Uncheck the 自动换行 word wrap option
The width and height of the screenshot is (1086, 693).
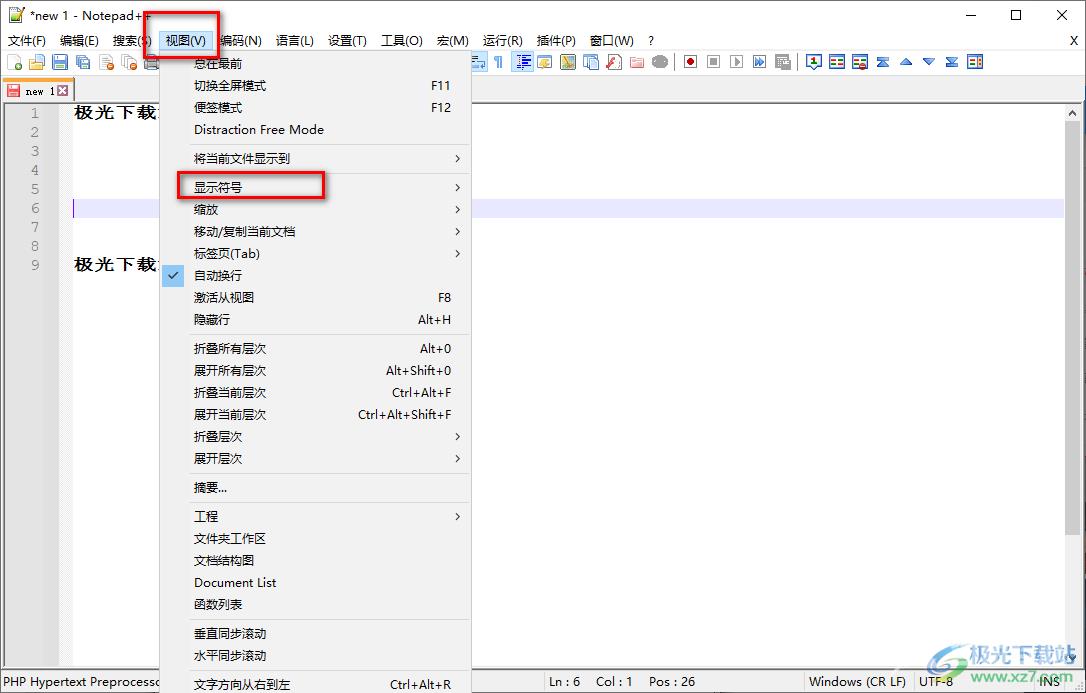click(315, 276)
